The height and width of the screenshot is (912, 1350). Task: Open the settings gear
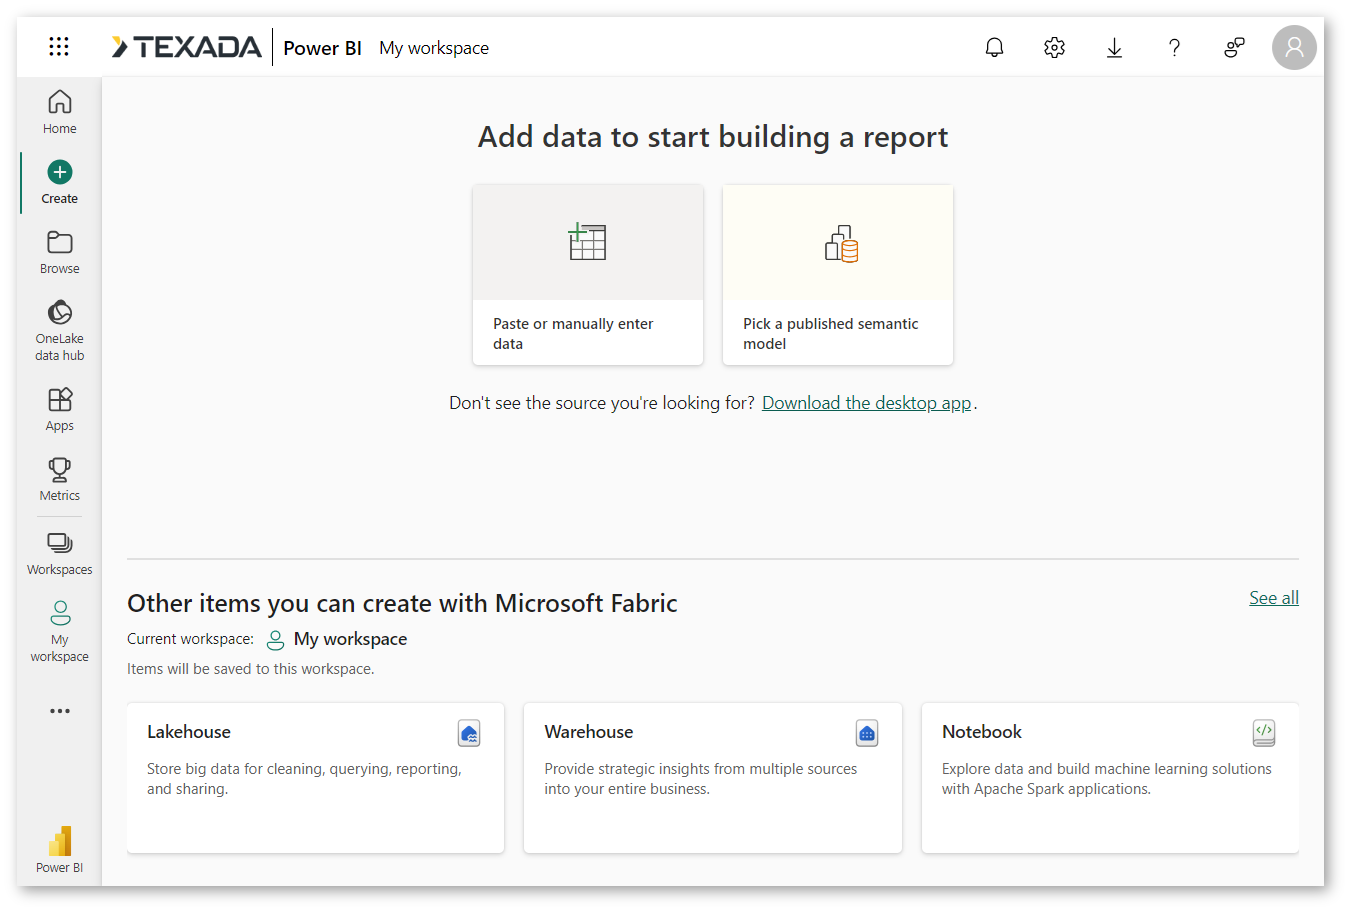[x=1054, y=47]
